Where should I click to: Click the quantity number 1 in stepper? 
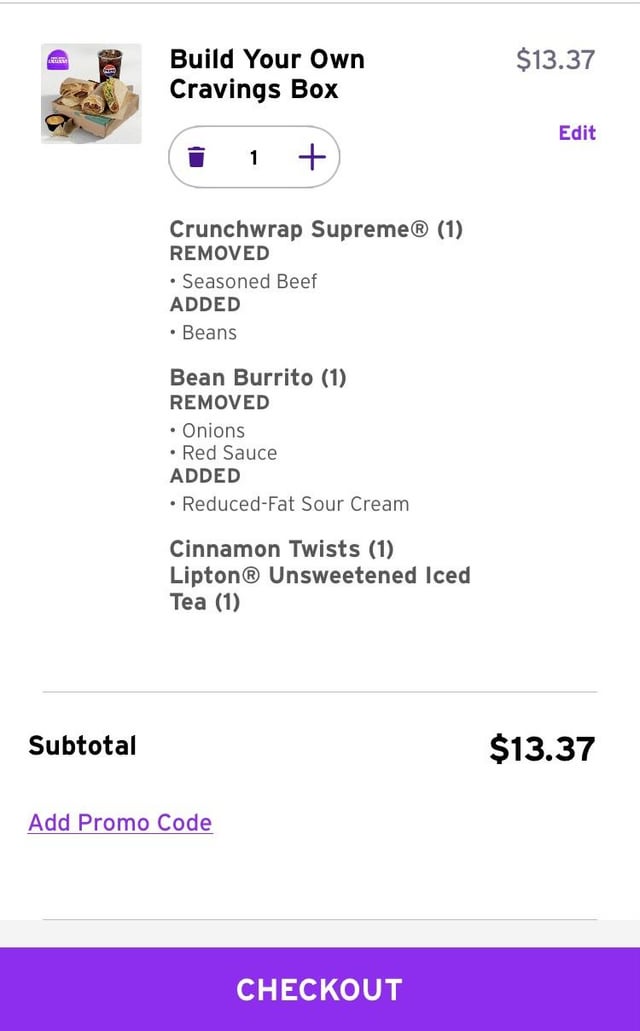point(254,157)
